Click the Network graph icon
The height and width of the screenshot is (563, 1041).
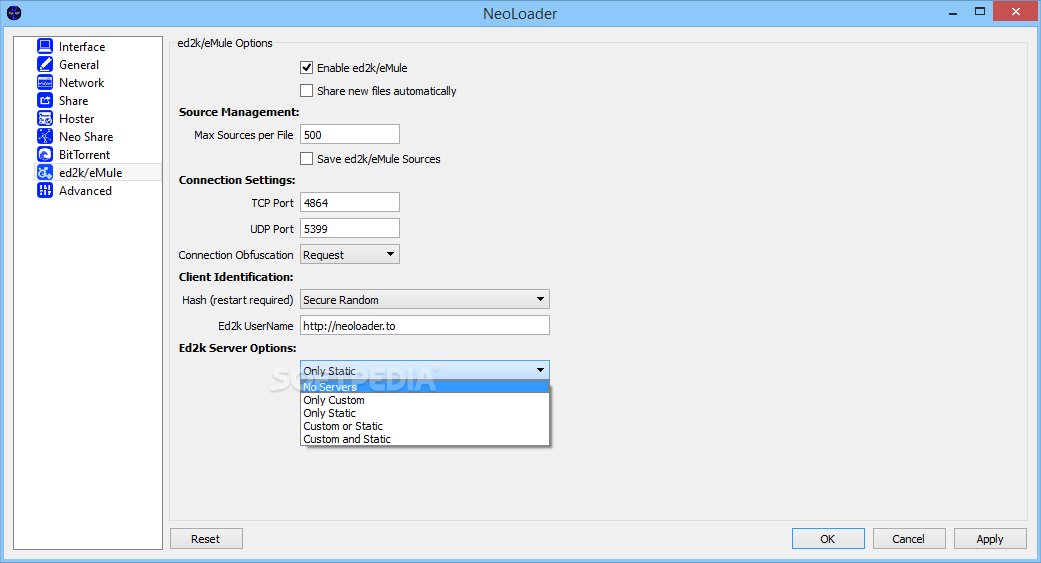pos(44,82)
